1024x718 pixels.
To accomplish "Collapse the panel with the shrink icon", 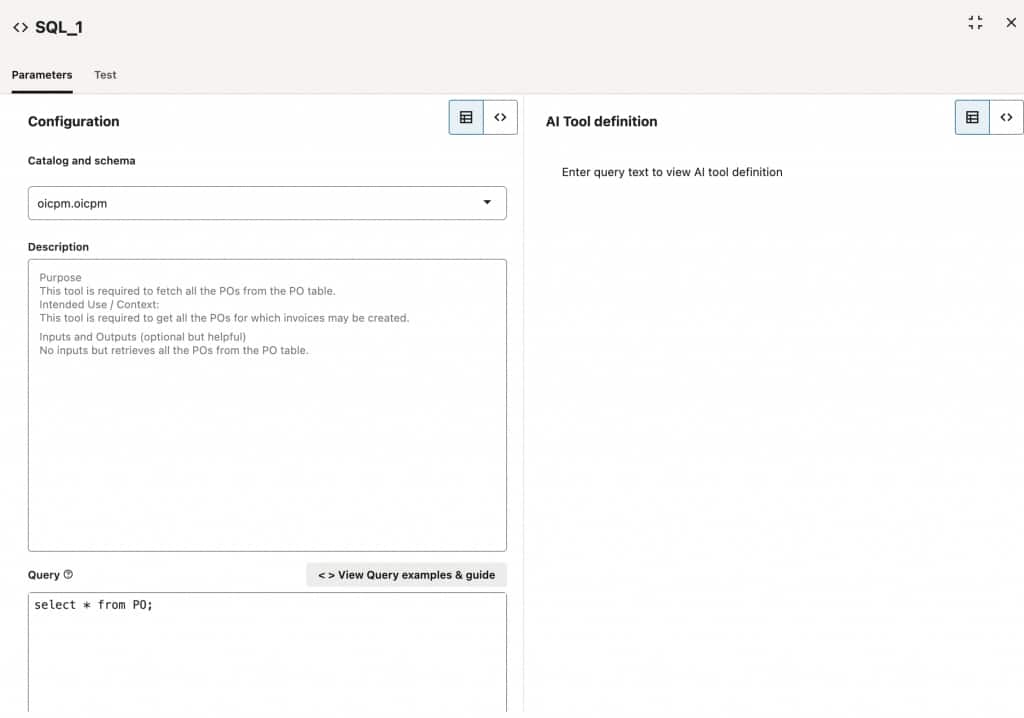I will coord(975,23).
